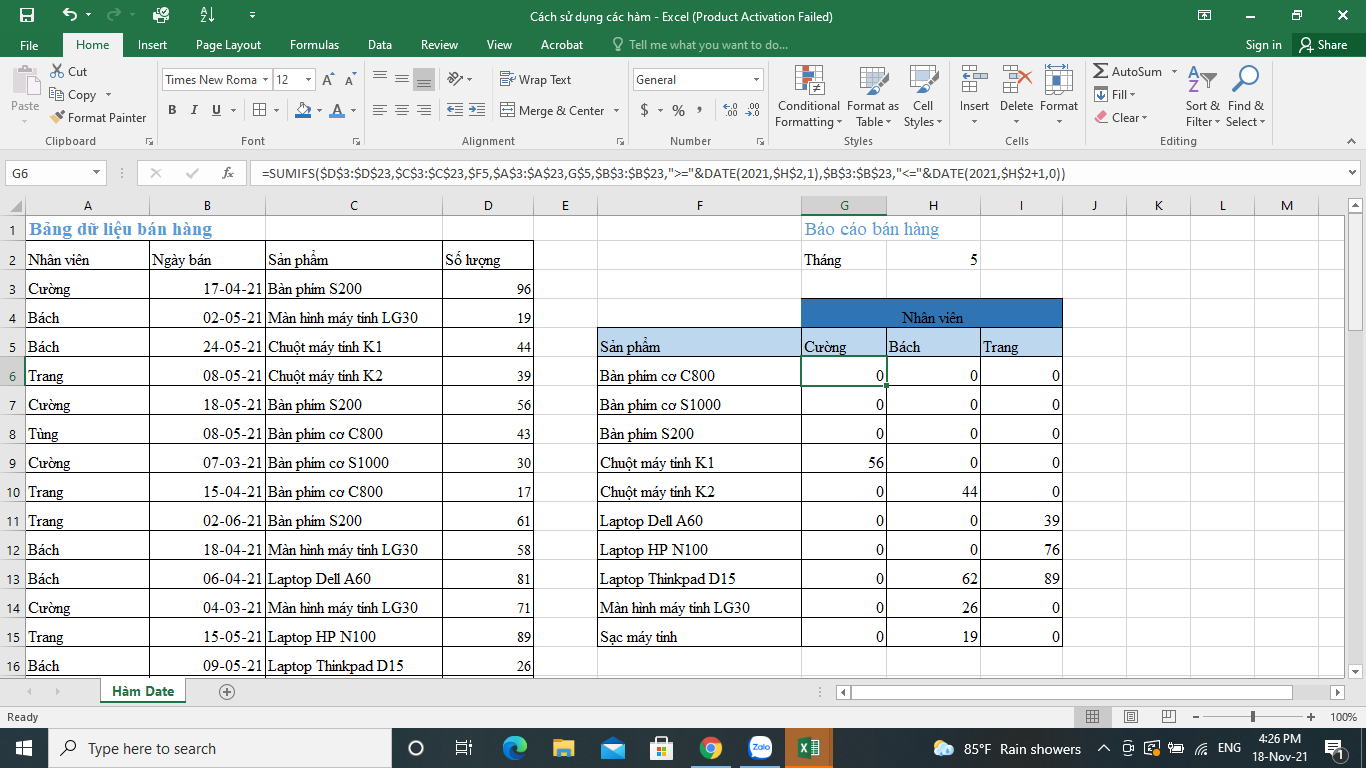
Task: Open the File menu
Action: [29, 45]
